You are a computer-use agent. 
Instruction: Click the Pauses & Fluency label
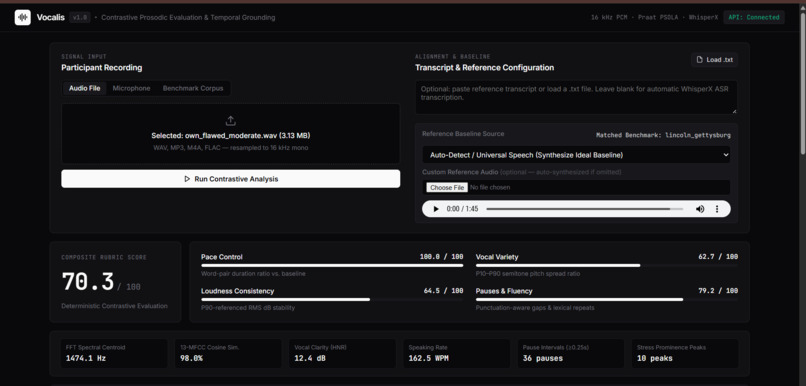point(504,291)
